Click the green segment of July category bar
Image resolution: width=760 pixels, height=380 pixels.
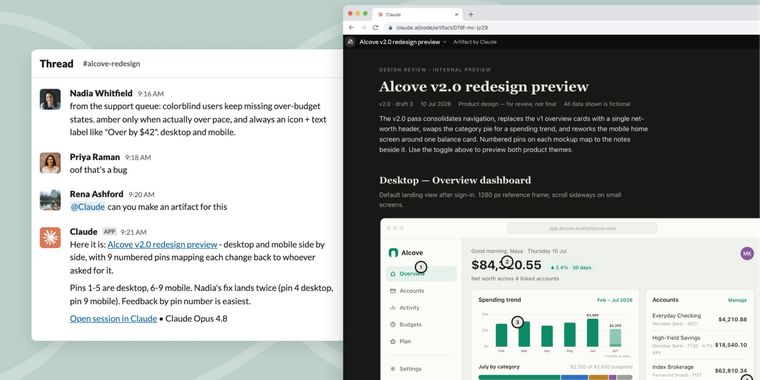click(x=519, y=377)
